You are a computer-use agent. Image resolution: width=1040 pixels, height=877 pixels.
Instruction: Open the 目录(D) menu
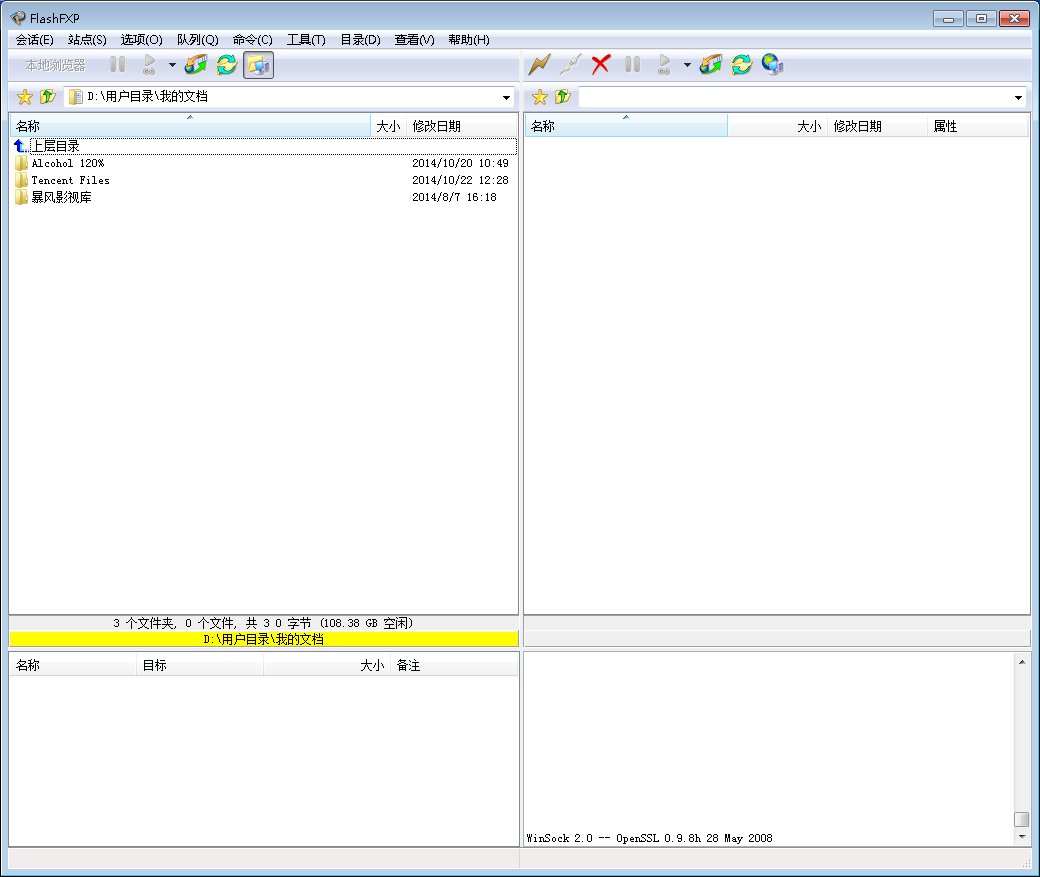point(360,40)
